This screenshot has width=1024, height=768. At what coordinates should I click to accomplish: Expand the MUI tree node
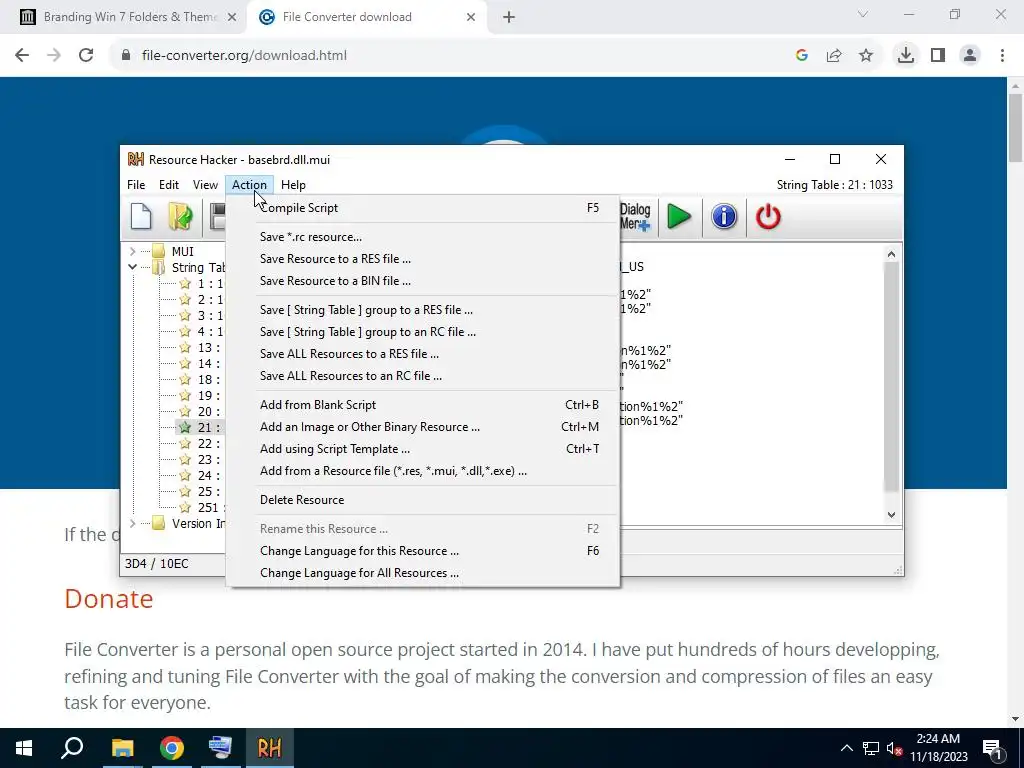(133, 251)
